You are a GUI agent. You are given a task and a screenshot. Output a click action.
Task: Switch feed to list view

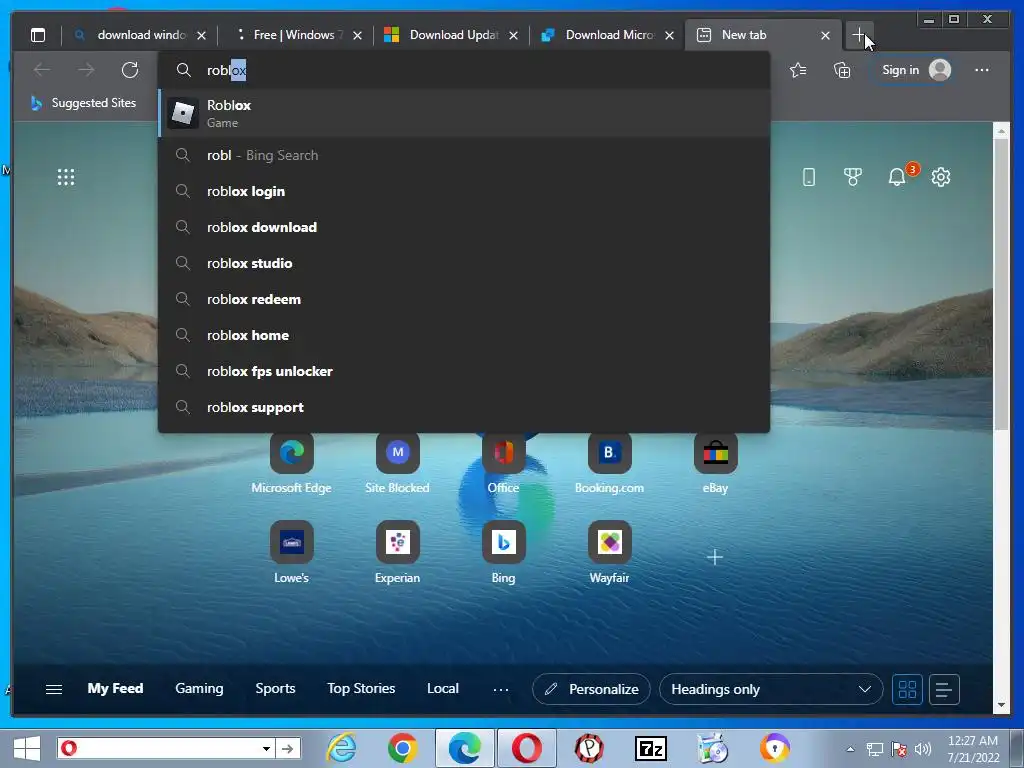click(944, 689)
